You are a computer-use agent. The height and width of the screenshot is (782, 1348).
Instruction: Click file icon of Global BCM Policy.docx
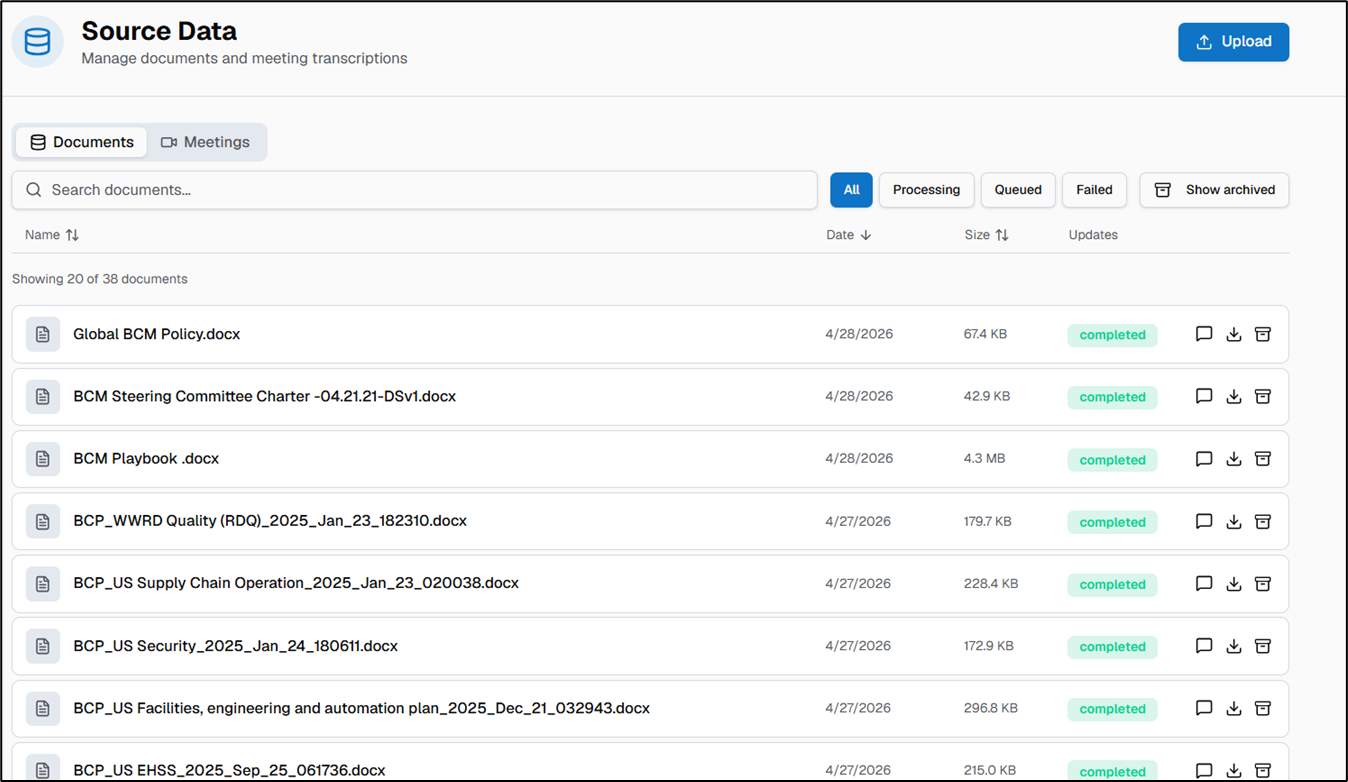coord(43,334)
